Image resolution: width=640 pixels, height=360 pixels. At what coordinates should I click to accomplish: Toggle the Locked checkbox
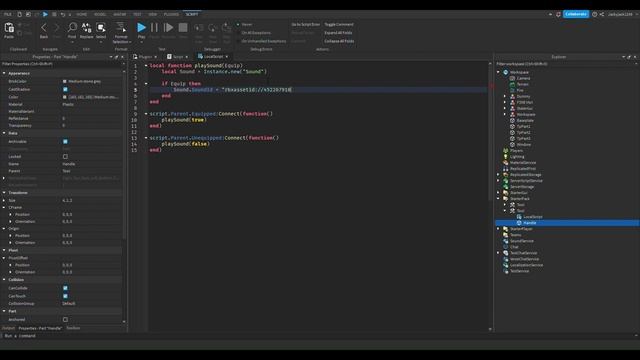coord(65,157)
